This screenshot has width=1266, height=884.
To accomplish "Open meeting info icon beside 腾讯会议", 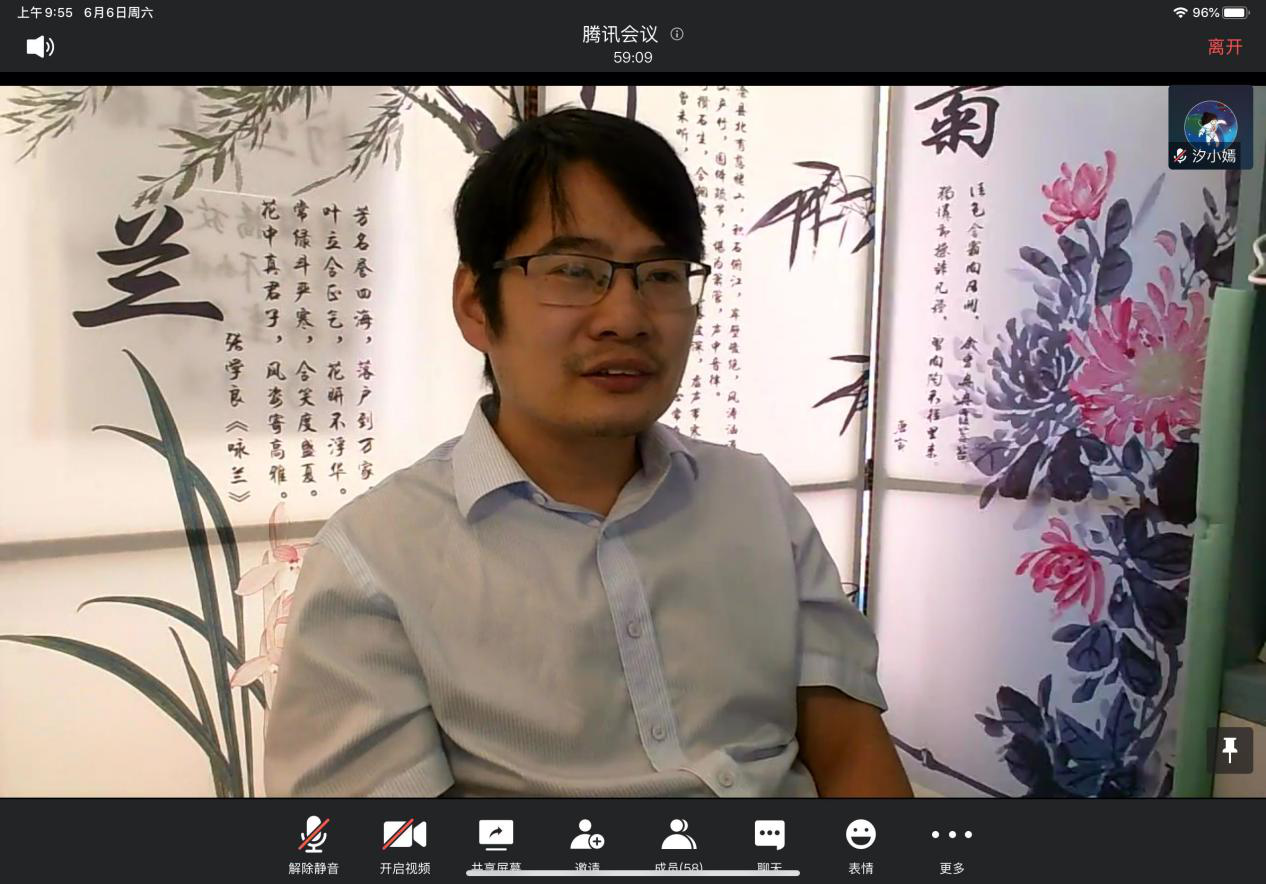I will [677, 34].
